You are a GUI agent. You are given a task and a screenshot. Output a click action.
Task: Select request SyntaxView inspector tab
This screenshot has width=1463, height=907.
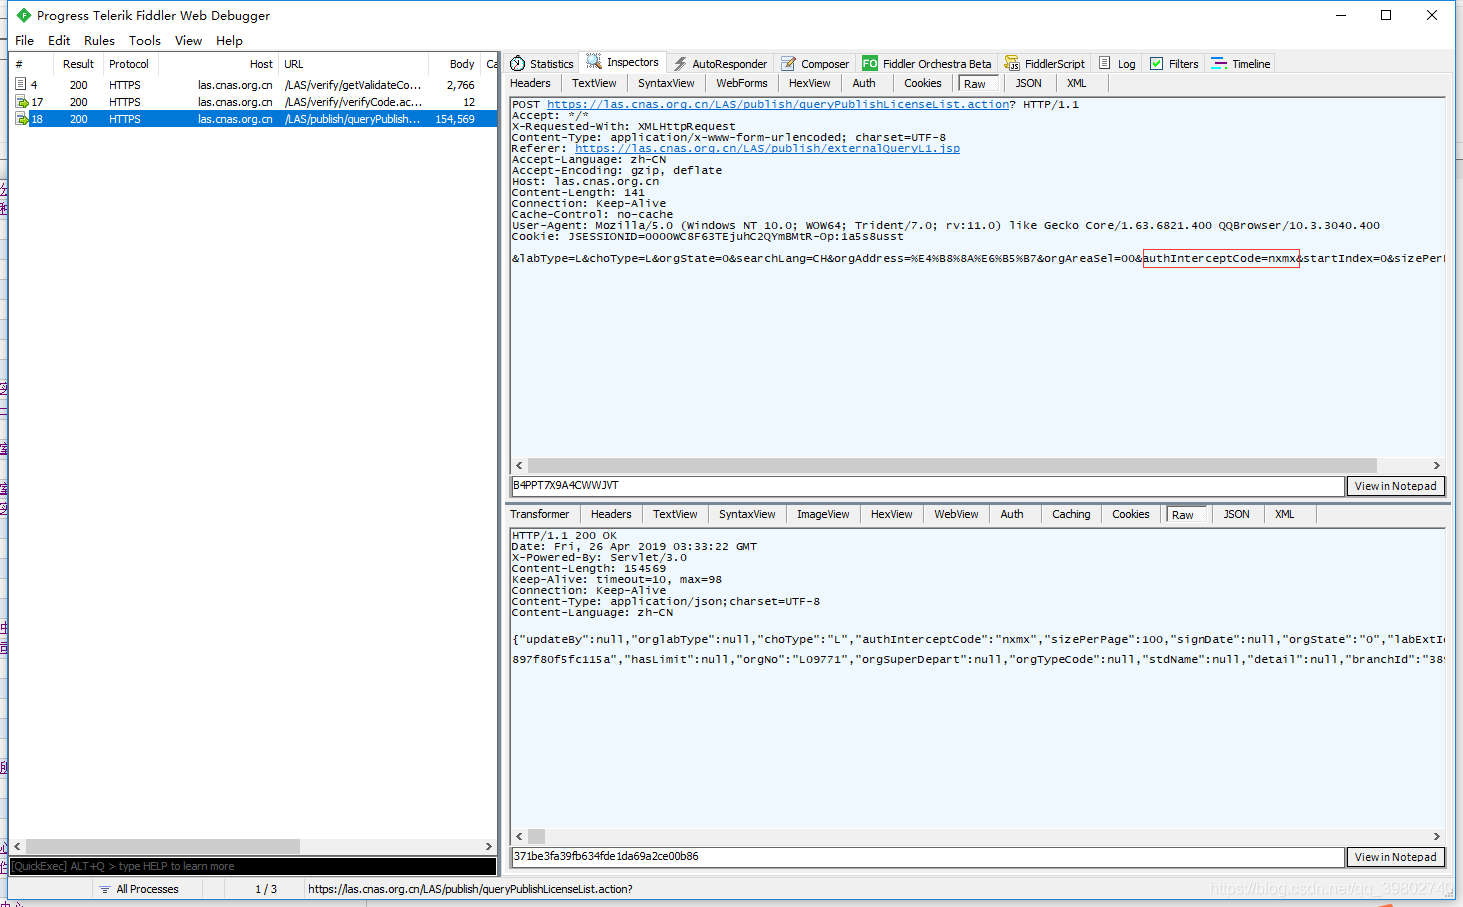pyautogui.click(x=666, y=84)
